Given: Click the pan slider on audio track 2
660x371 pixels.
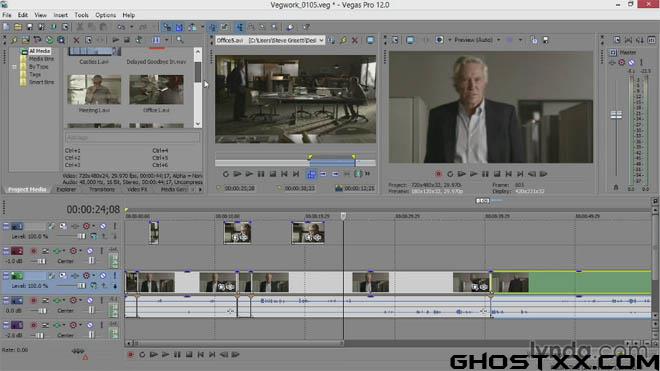Looking at the screenshot, I should (91, 261).
